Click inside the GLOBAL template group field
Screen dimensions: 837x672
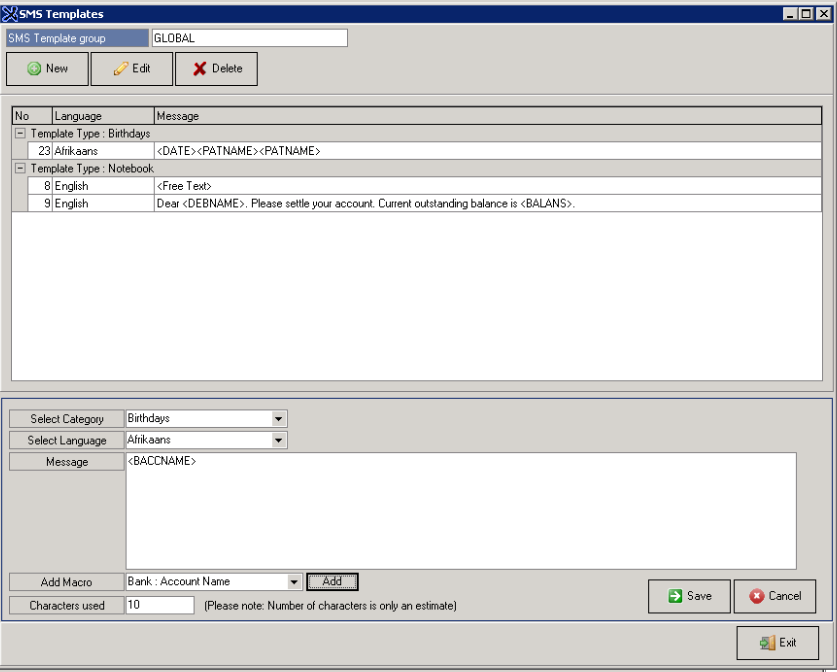(x=248, y=37)
